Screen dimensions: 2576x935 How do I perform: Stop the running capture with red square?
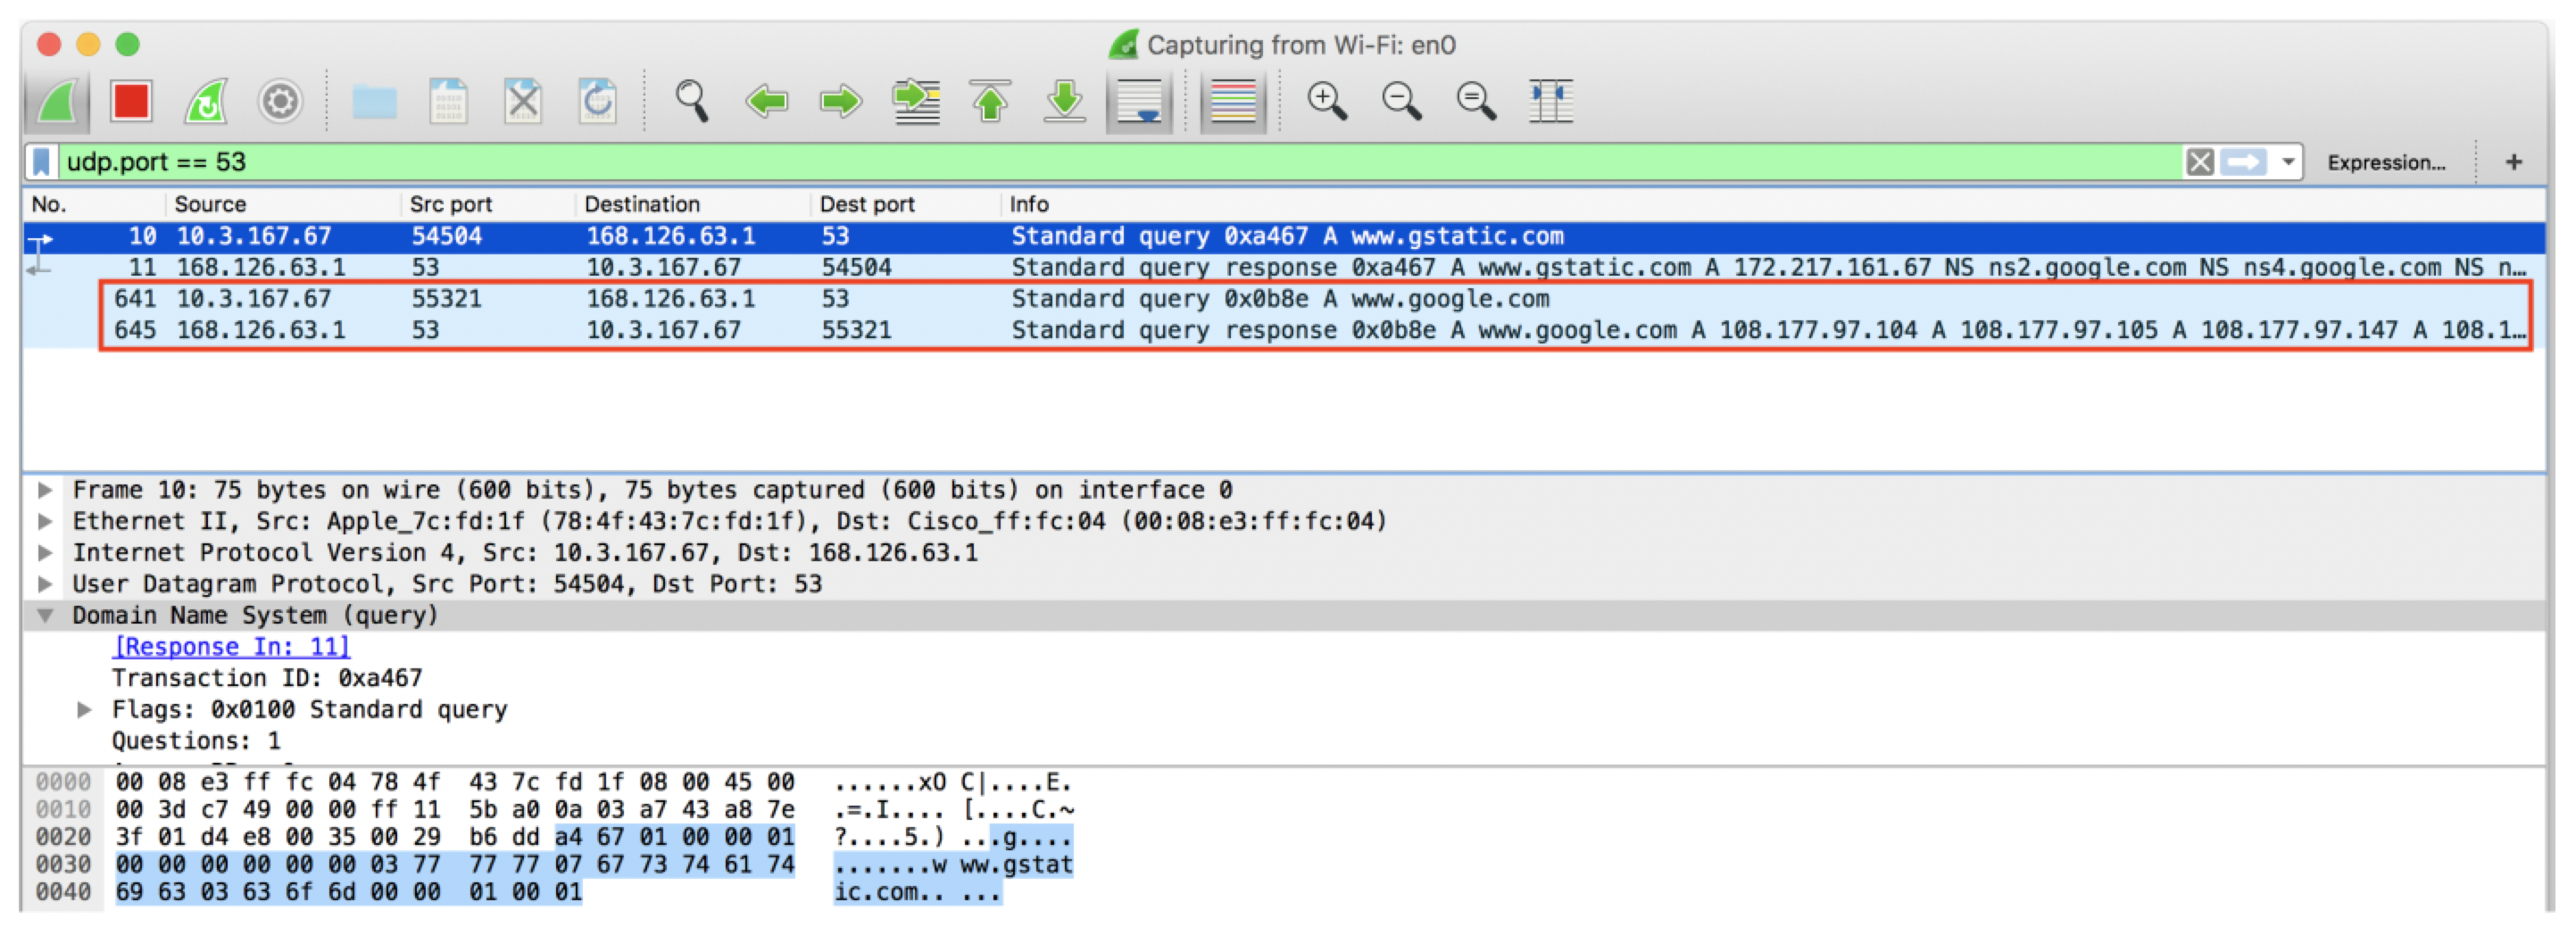pos(131,101)
